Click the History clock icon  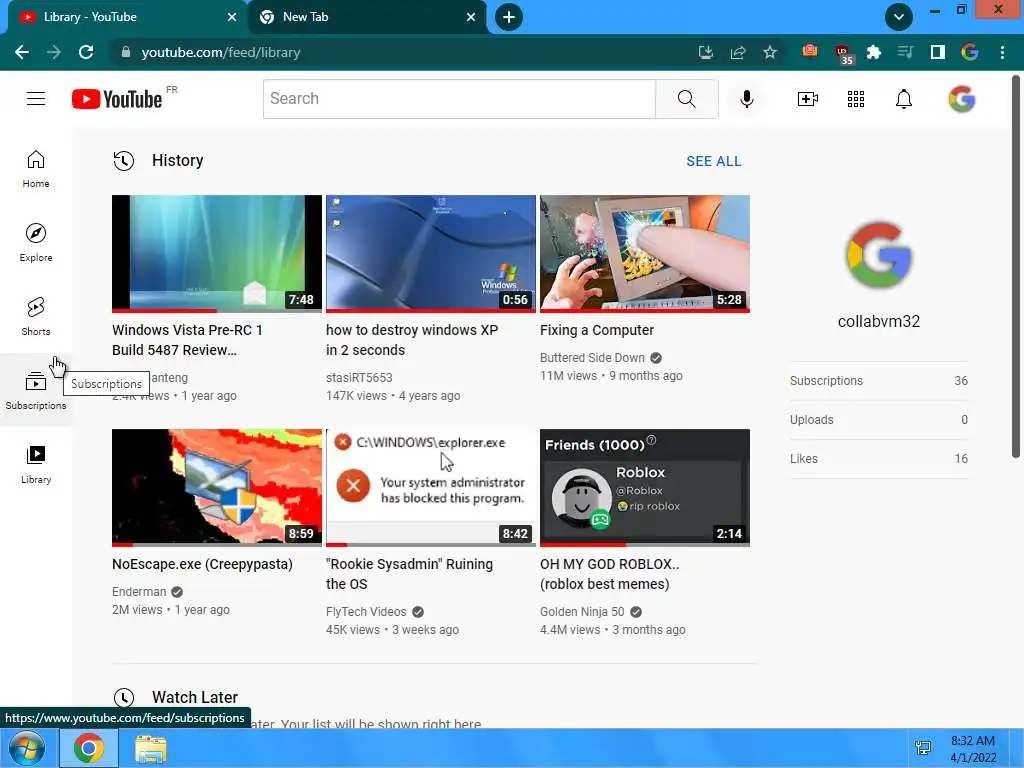click(123, 161)
